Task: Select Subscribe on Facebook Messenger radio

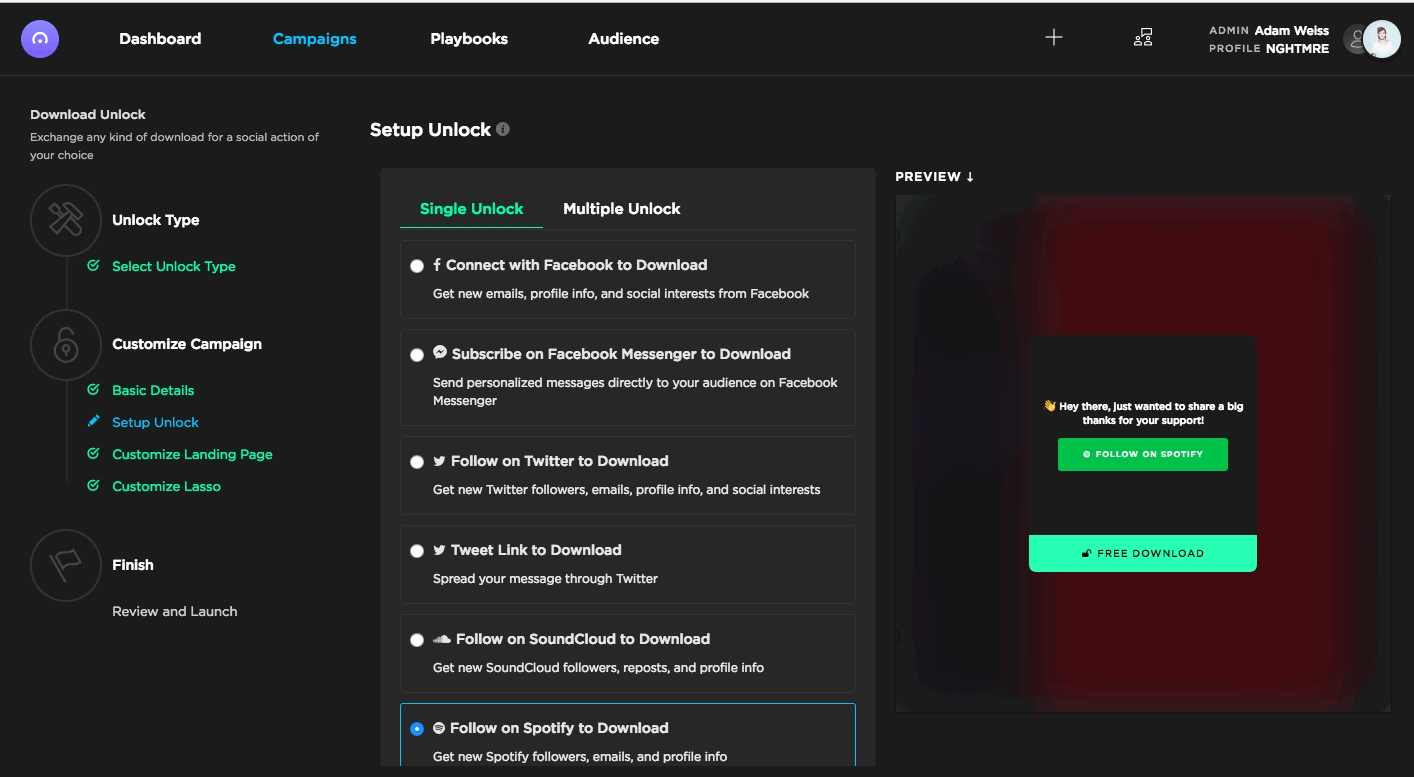Action: (417, 355)
